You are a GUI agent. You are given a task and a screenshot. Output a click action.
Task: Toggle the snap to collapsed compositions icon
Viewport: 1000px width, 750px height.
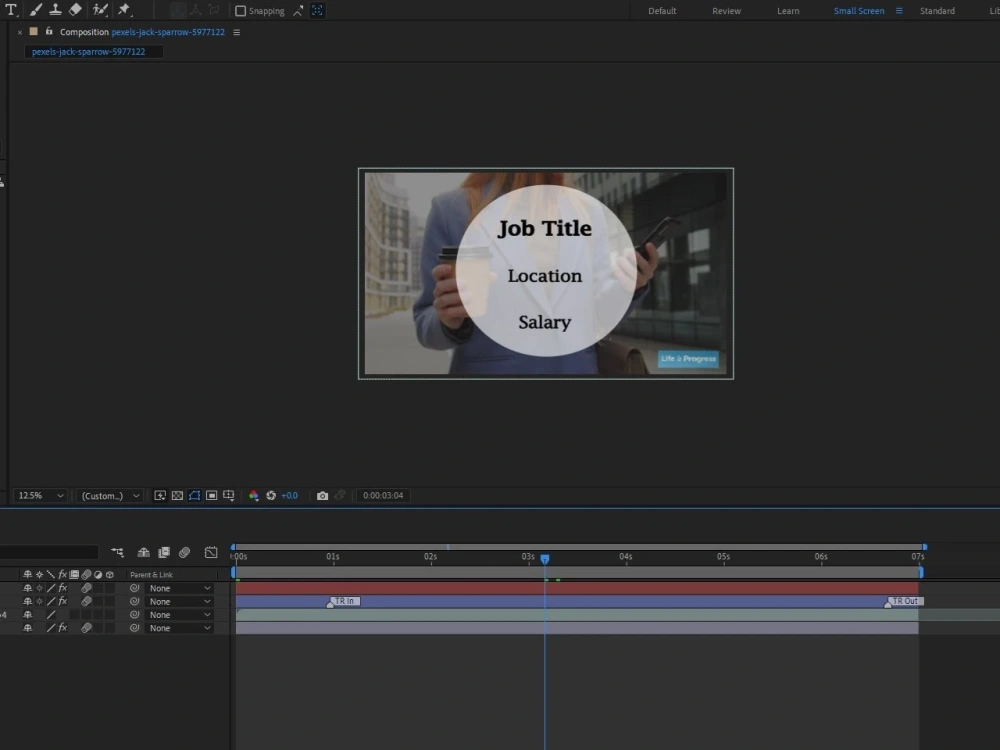[x=317, y=11]
